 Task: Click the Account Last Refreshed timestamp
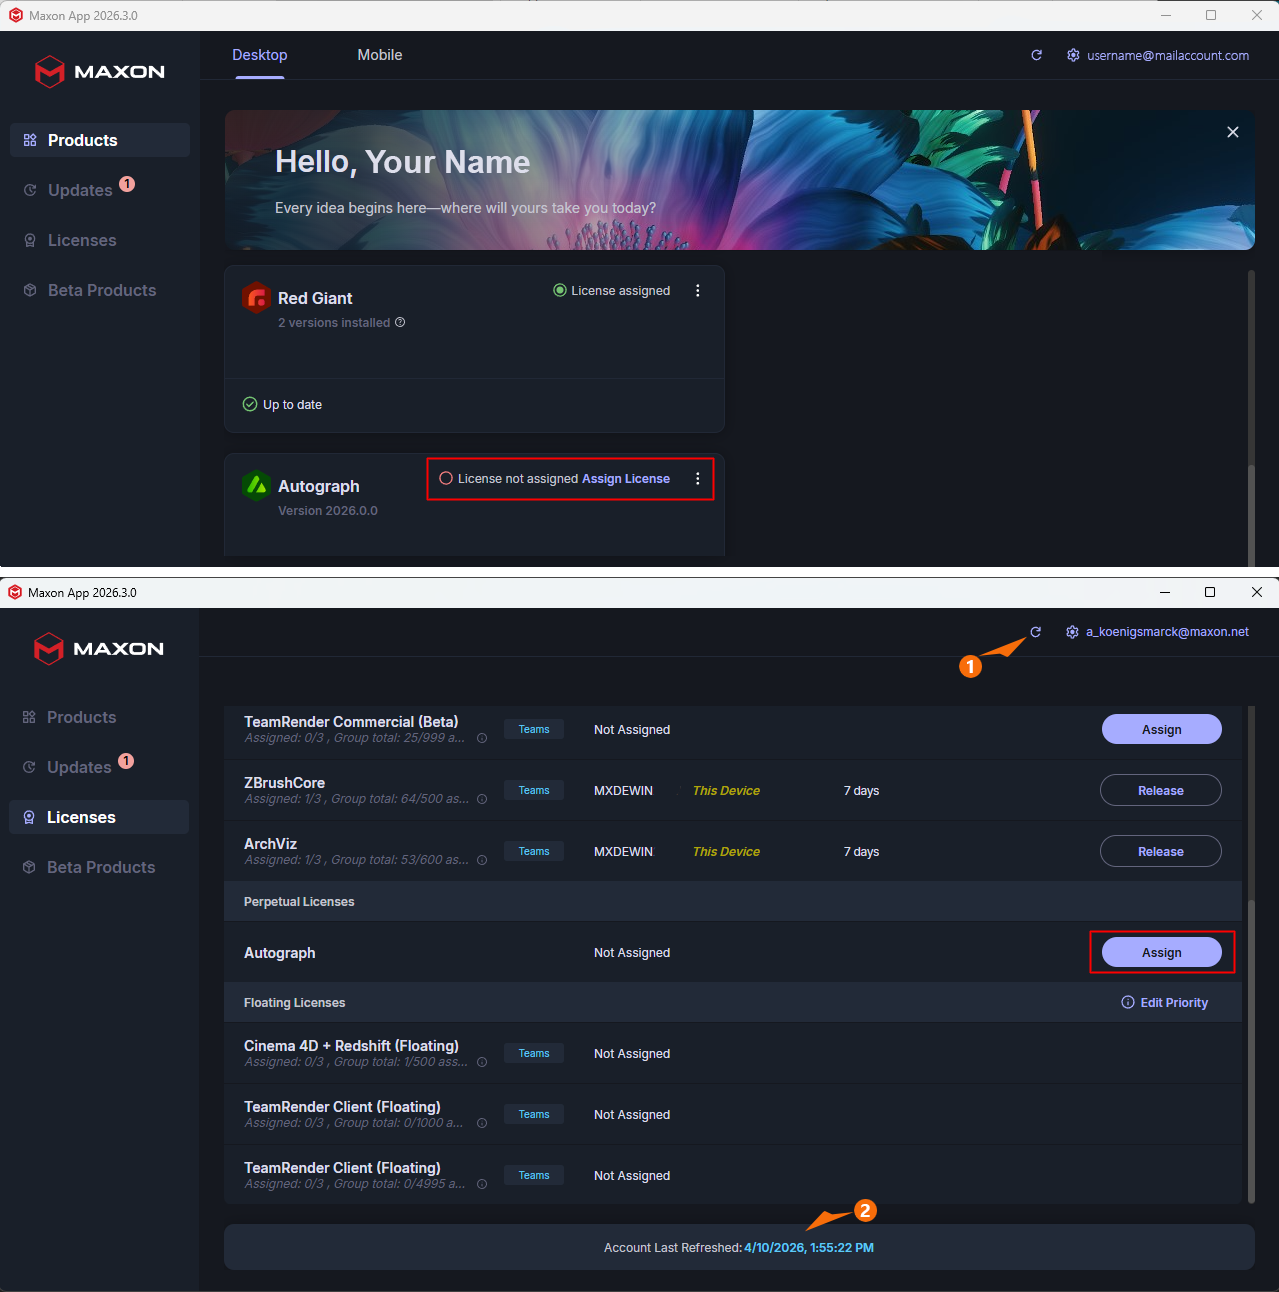(809, 1247)
